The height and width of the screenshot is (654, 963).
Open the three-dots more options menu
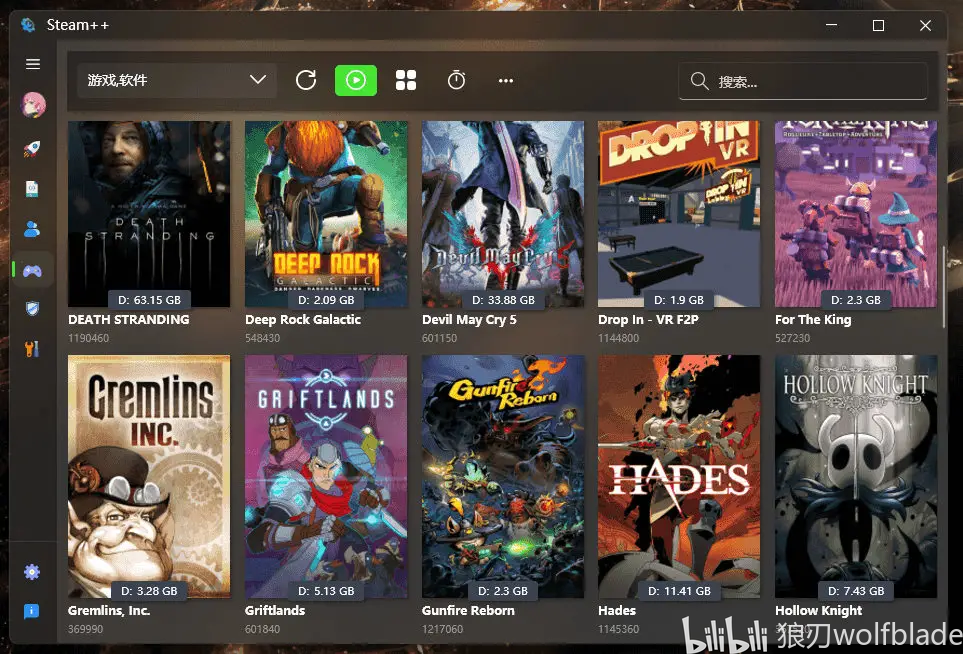(x=505, y=80)
